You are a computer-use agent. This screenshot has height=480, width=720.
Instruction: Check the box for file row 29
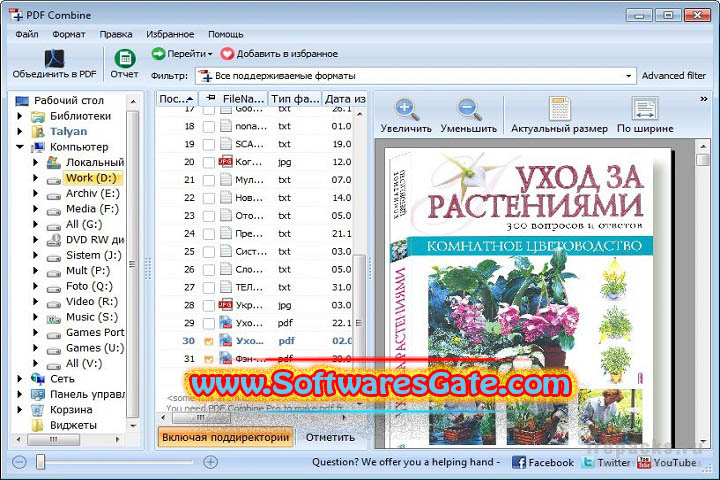pyautogui.click(x=209, y=323)
